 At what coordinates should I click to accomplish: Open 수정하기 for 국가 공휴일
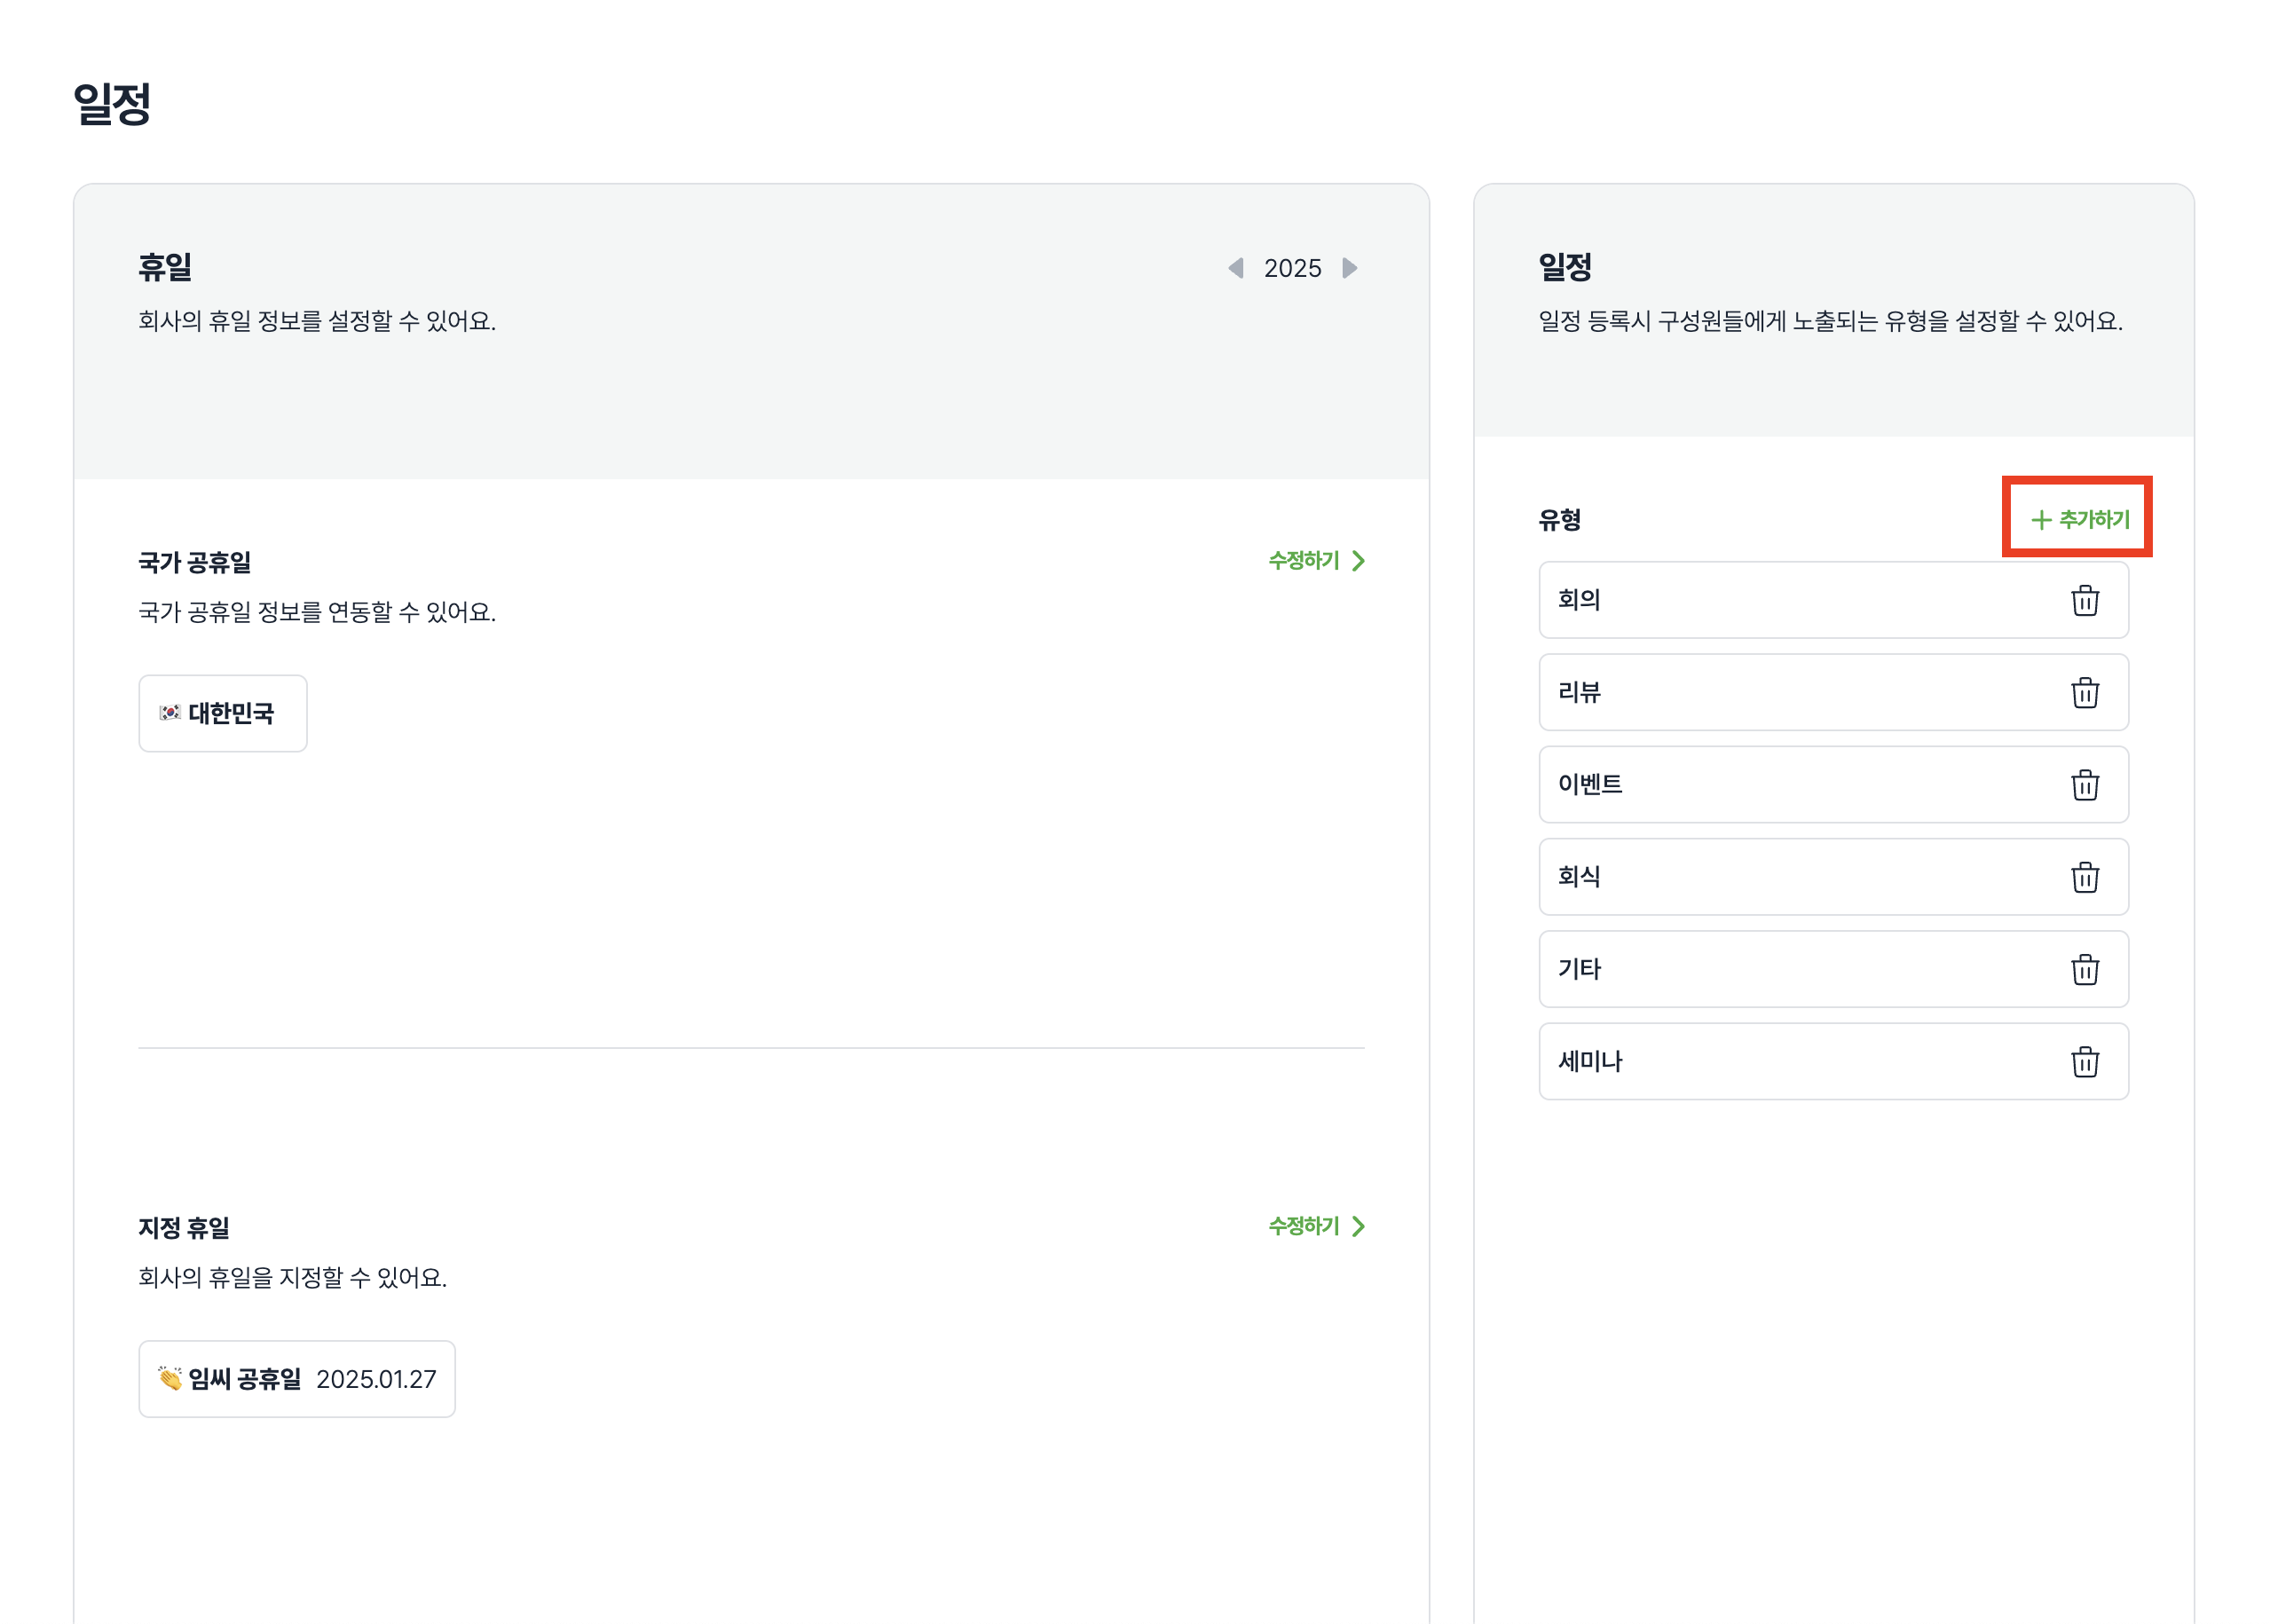click(x=1303, y=561)
